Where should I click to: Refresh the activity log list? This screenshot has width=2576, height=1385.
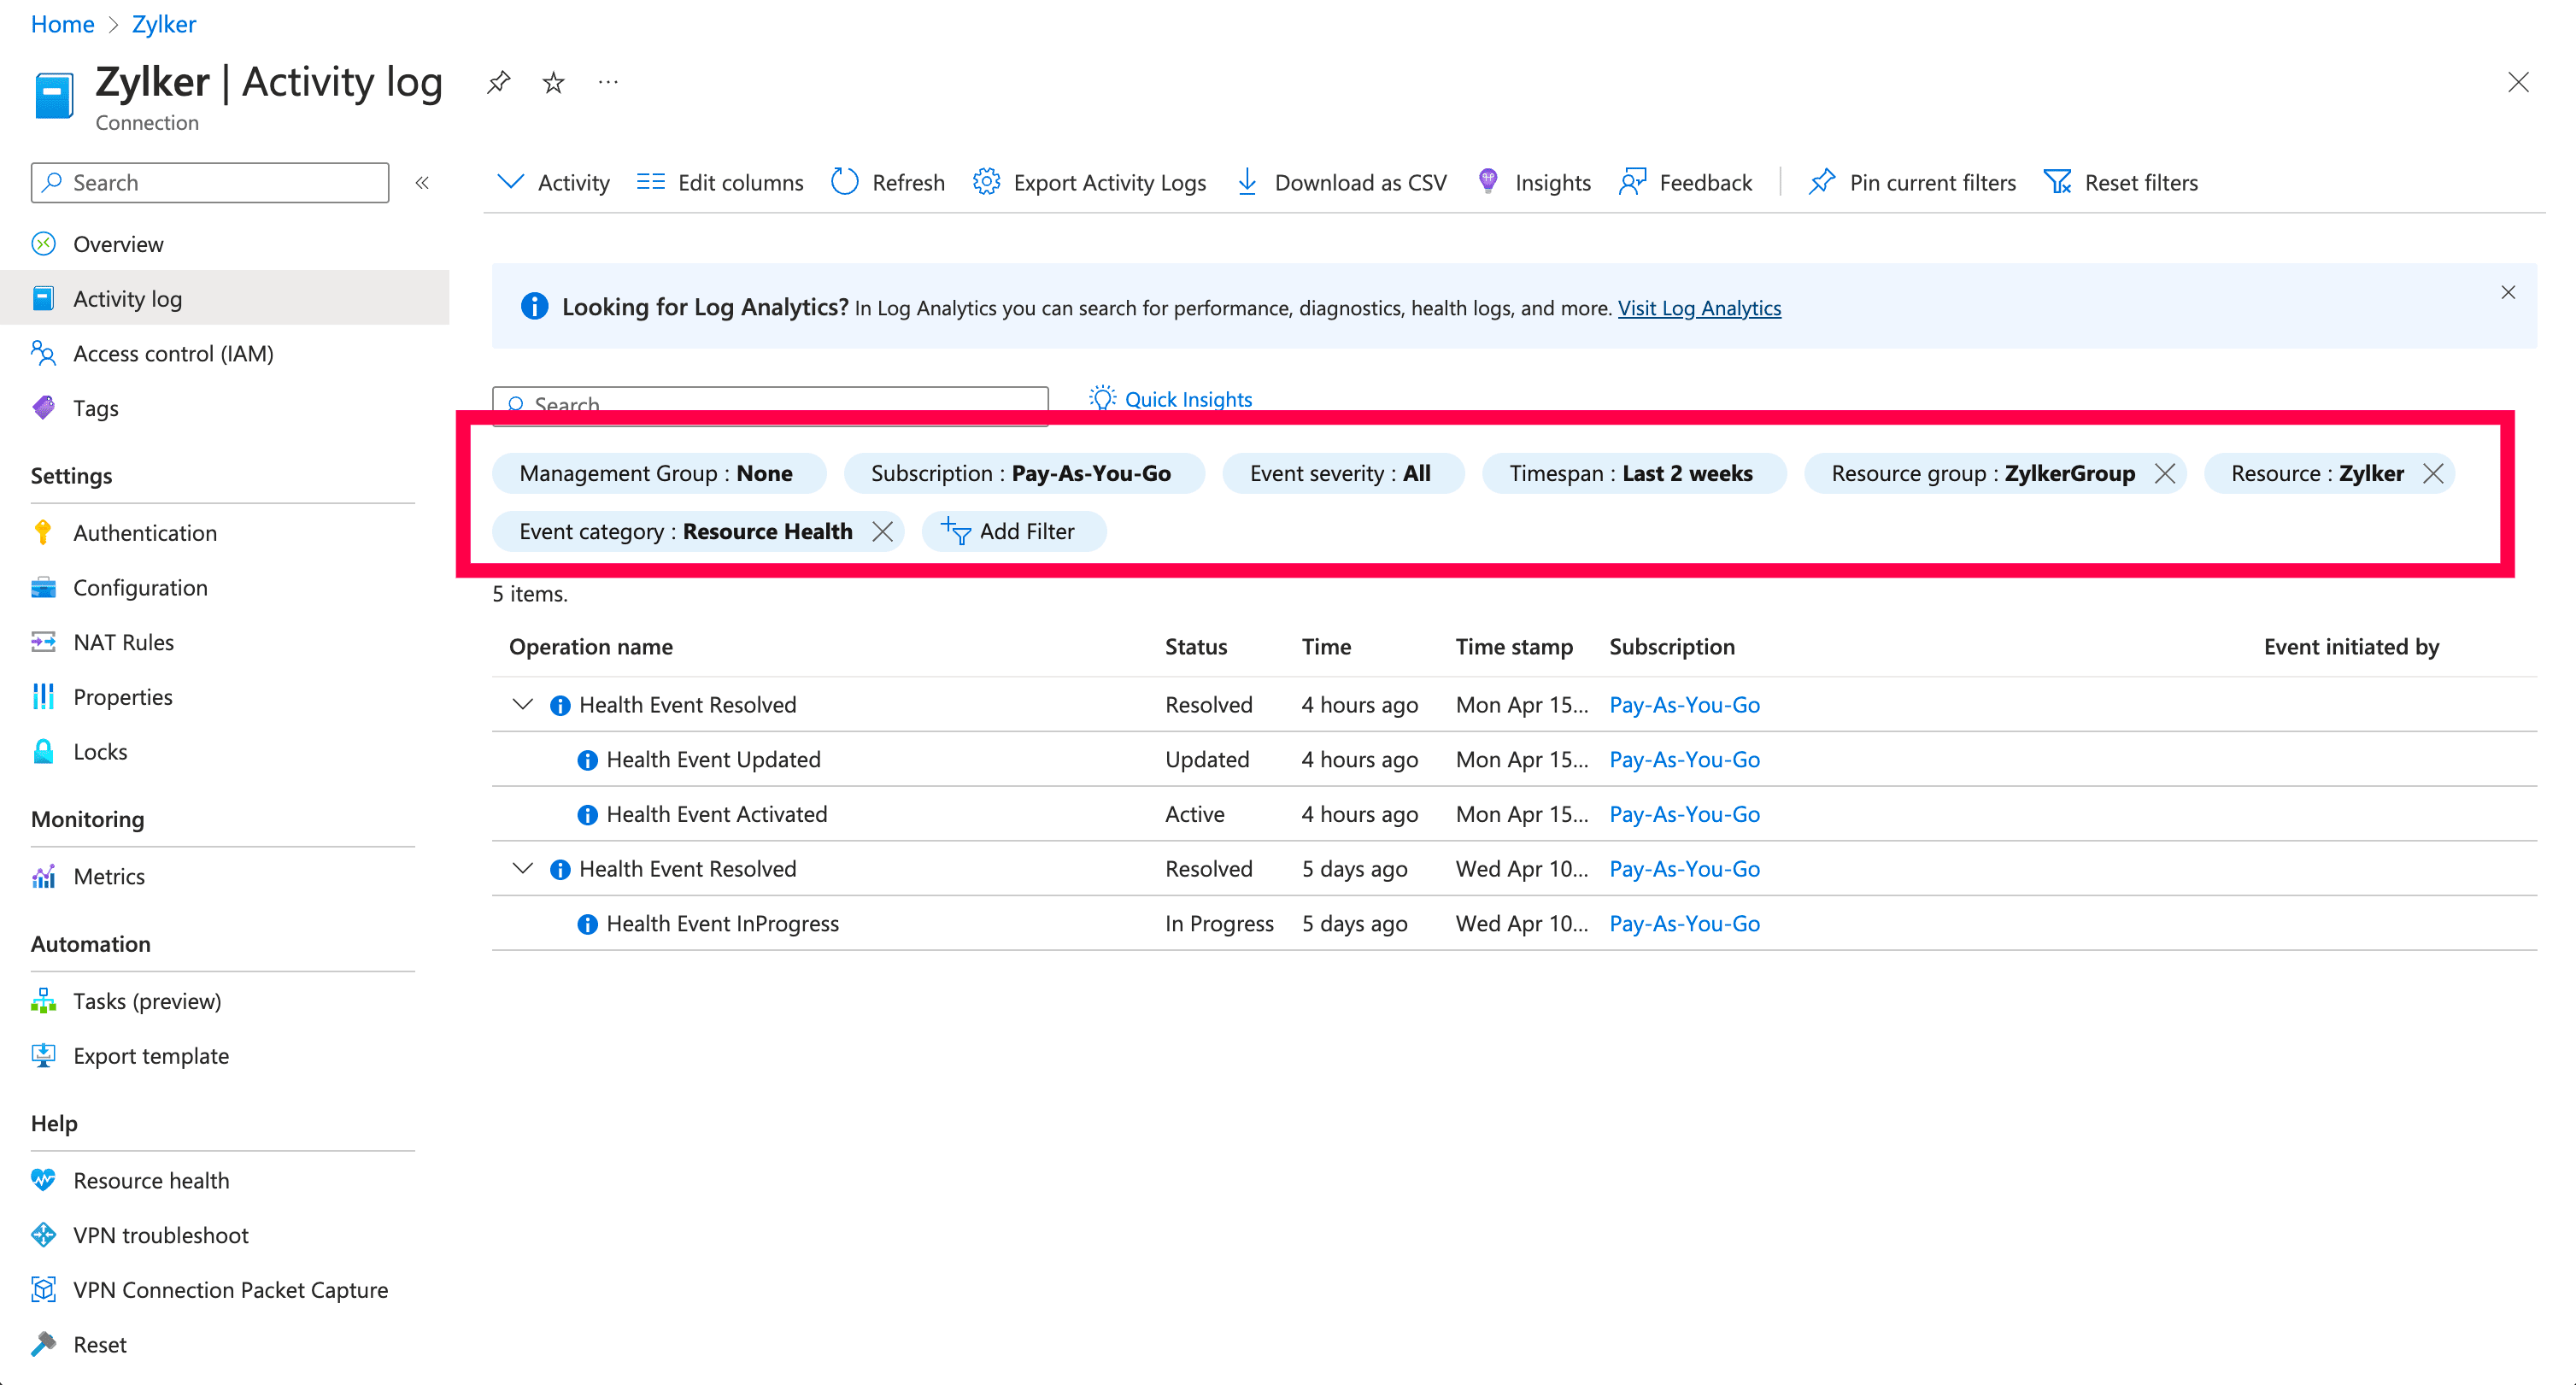click(x=888, y=182)
